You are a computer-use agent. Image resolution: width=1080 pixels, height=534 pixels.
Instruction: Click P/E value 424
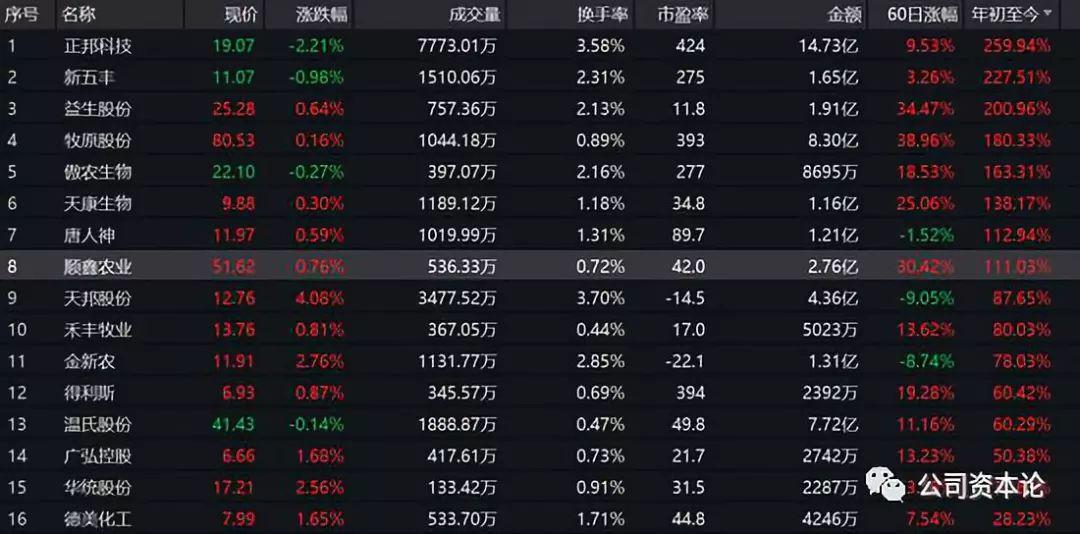click(690, 46)
